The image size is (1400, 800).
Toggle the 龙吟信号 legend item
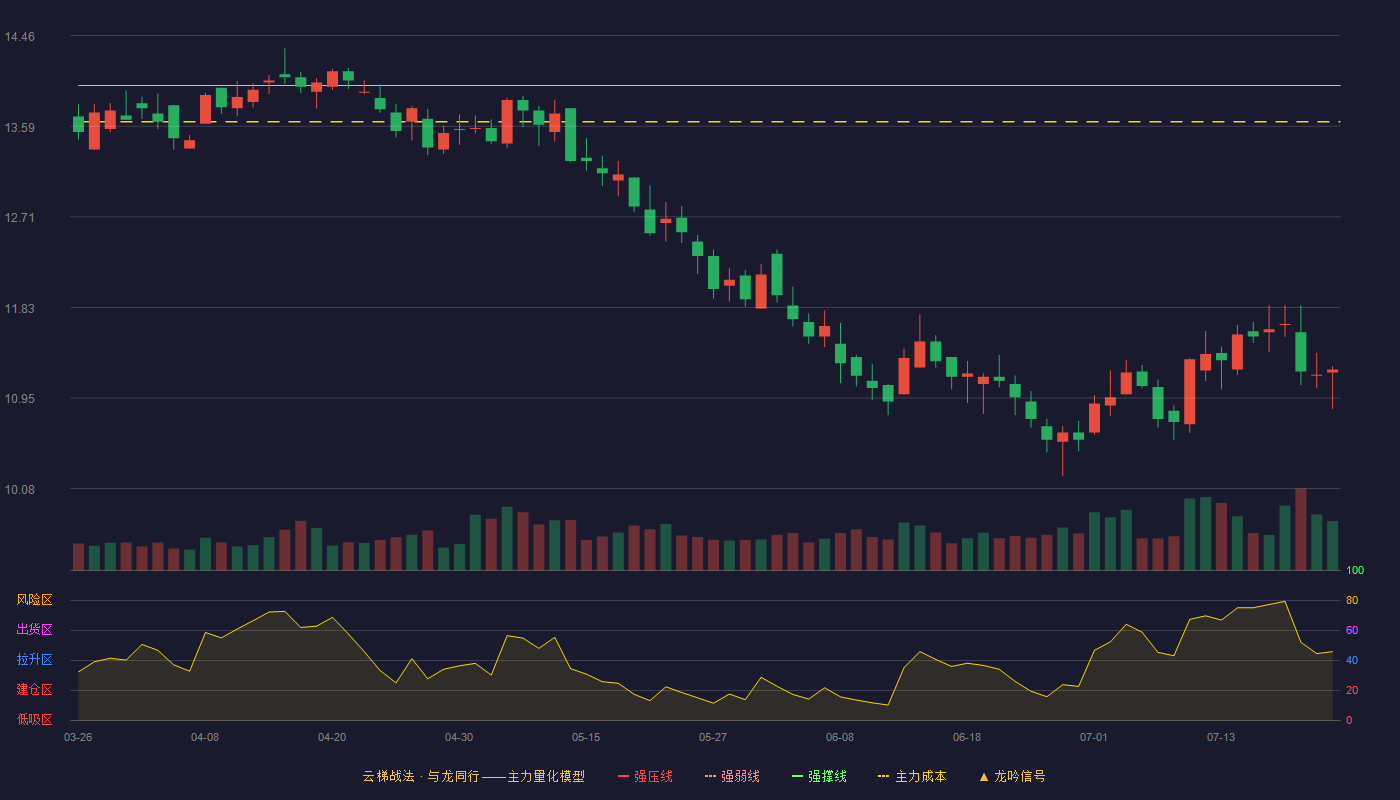pos(1012,776)
